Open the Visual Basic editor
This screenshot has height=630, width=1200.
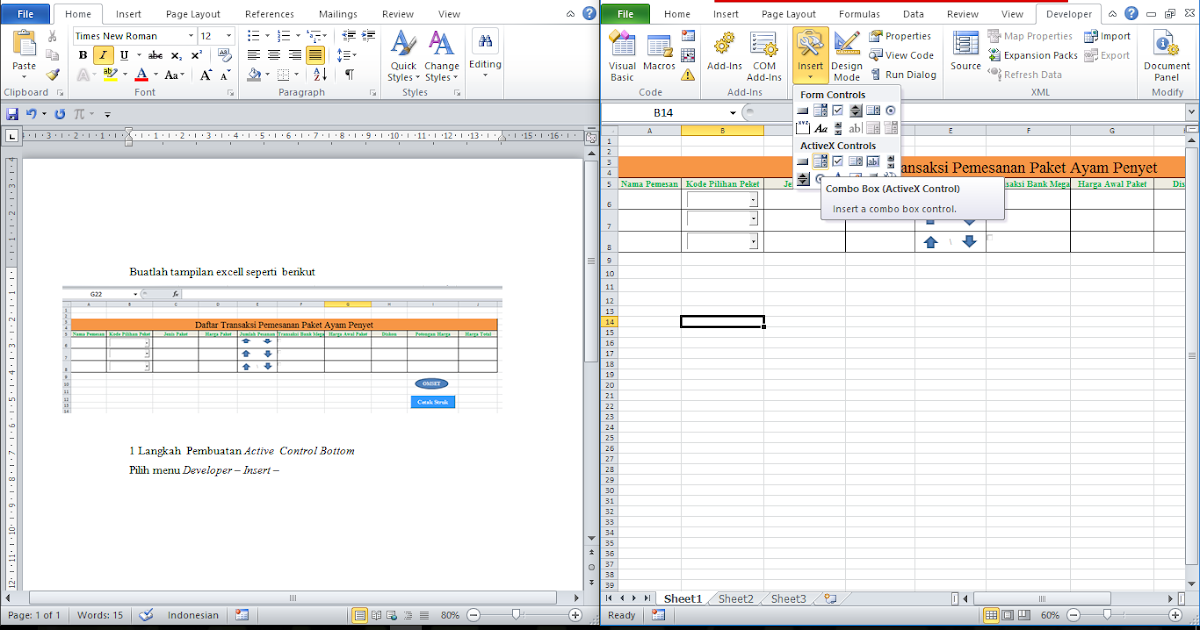point(621,50)
